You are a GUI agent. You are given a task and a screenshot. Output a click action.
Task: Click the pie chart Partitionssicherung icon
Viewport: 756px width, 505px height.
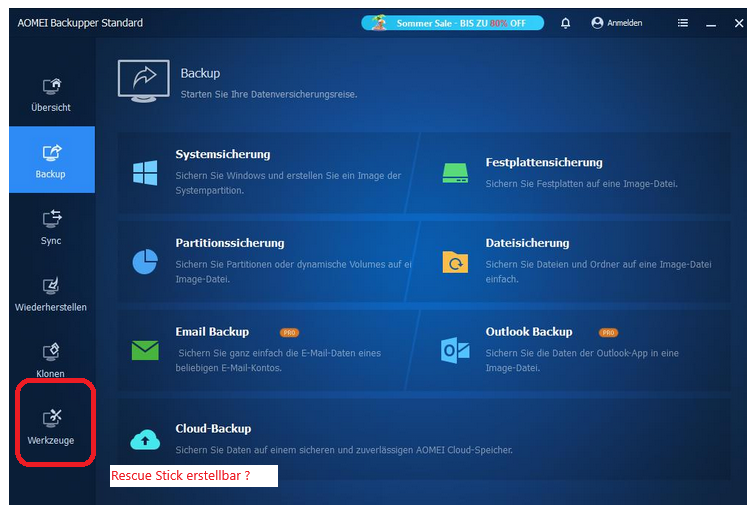[145, 261]
